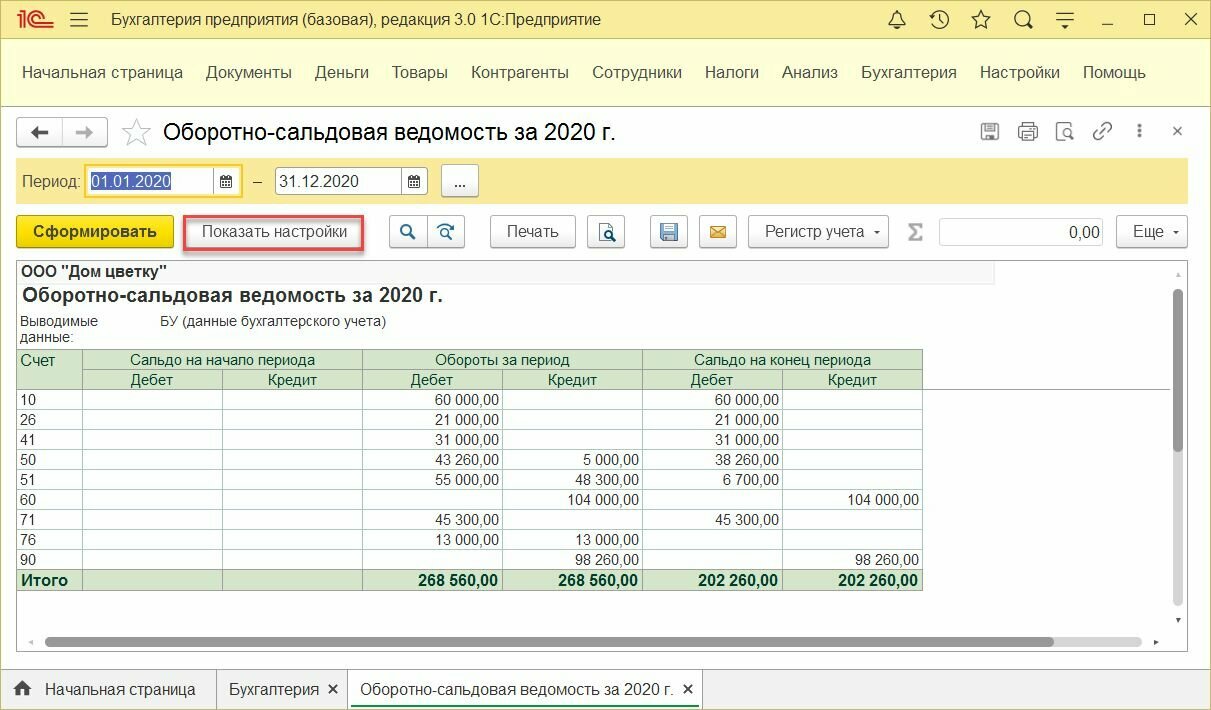Open Деньги menu section
Image resolution: width=1211 pixels, height=710 pixels.
(342, 72)
